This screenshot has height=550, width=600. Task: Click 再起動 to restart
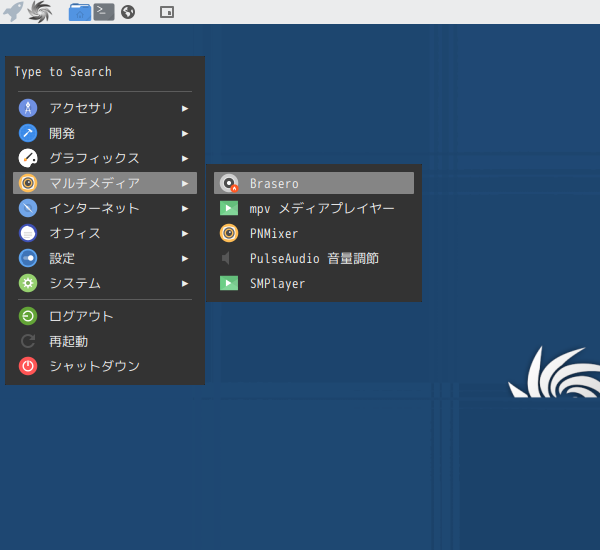click(x=68, y=341)
